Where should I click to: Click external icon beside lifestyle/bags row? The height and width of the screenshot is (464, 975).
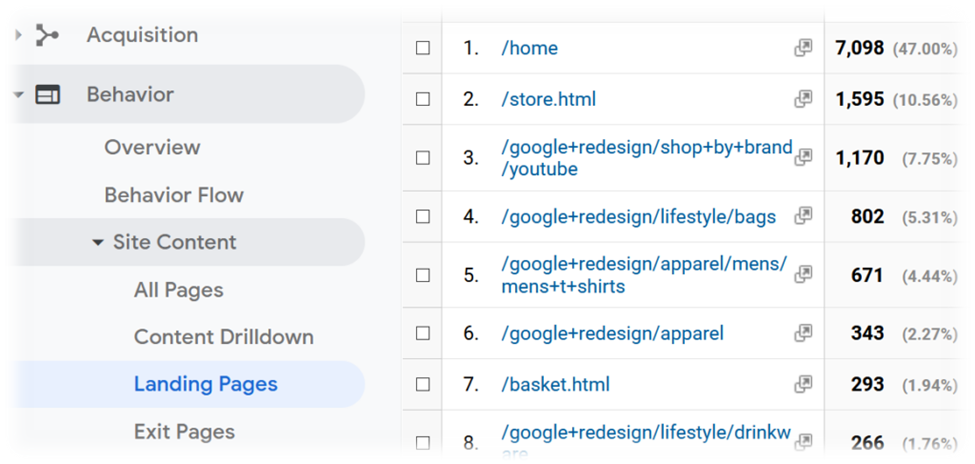point(803,216)
